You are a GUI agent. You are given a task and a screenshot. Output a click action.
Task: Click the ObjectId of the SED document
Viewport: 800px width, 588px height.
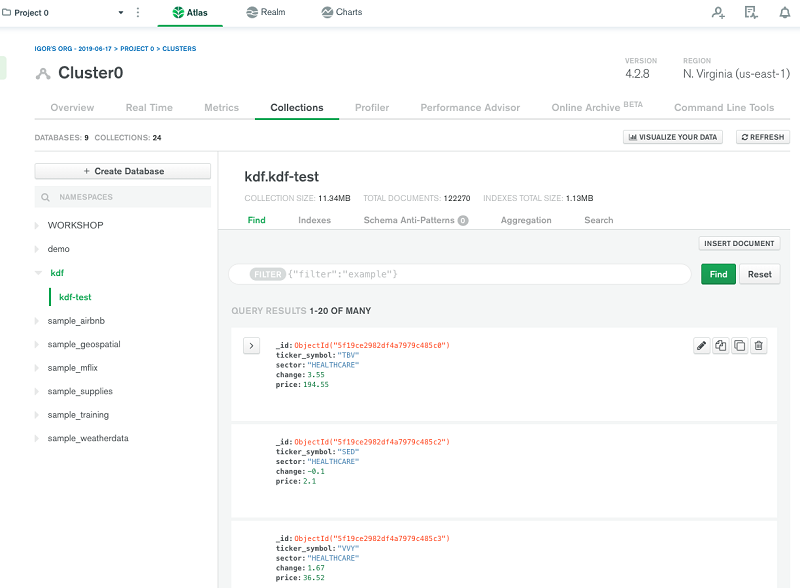372,442
